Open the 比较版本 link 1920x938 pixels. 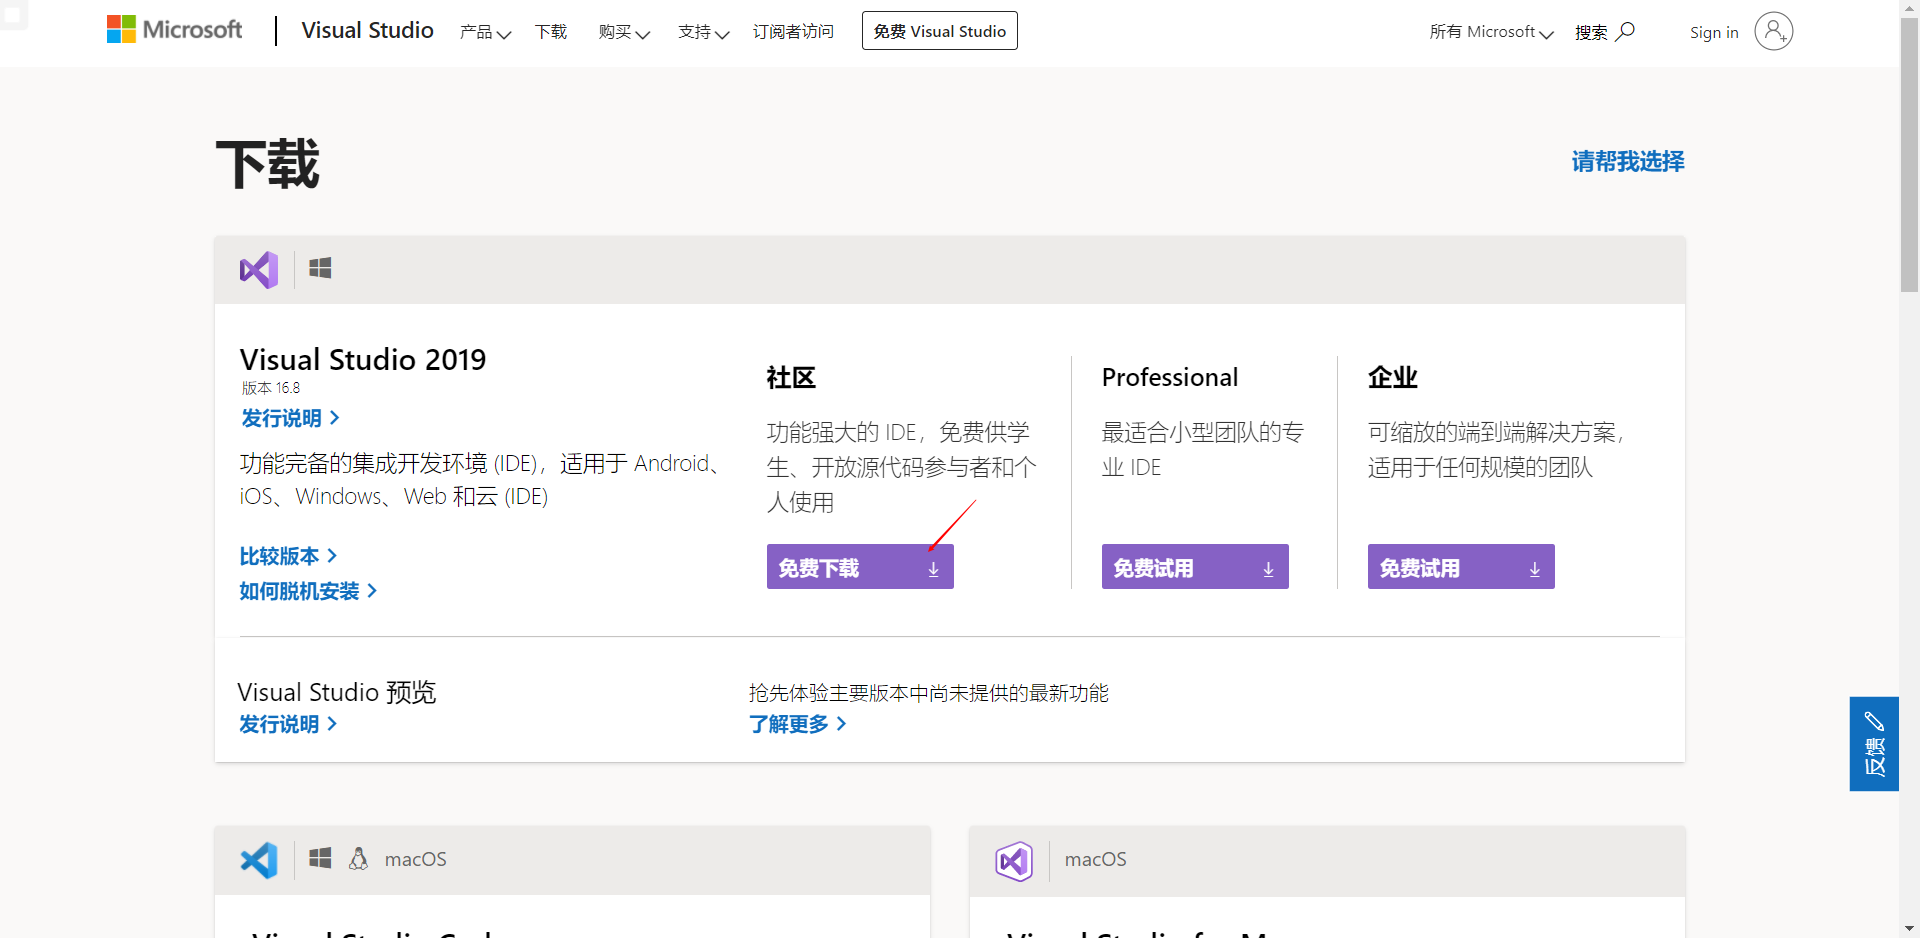(x=288, y=556)
